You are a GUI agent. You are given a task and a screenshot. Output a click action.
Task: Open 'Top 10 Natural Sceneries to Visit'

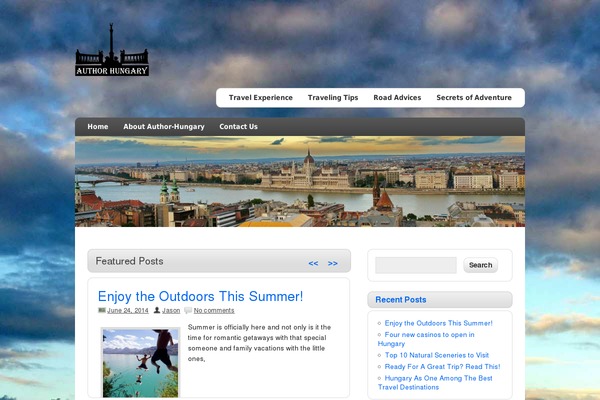click(x=437, y=355)
